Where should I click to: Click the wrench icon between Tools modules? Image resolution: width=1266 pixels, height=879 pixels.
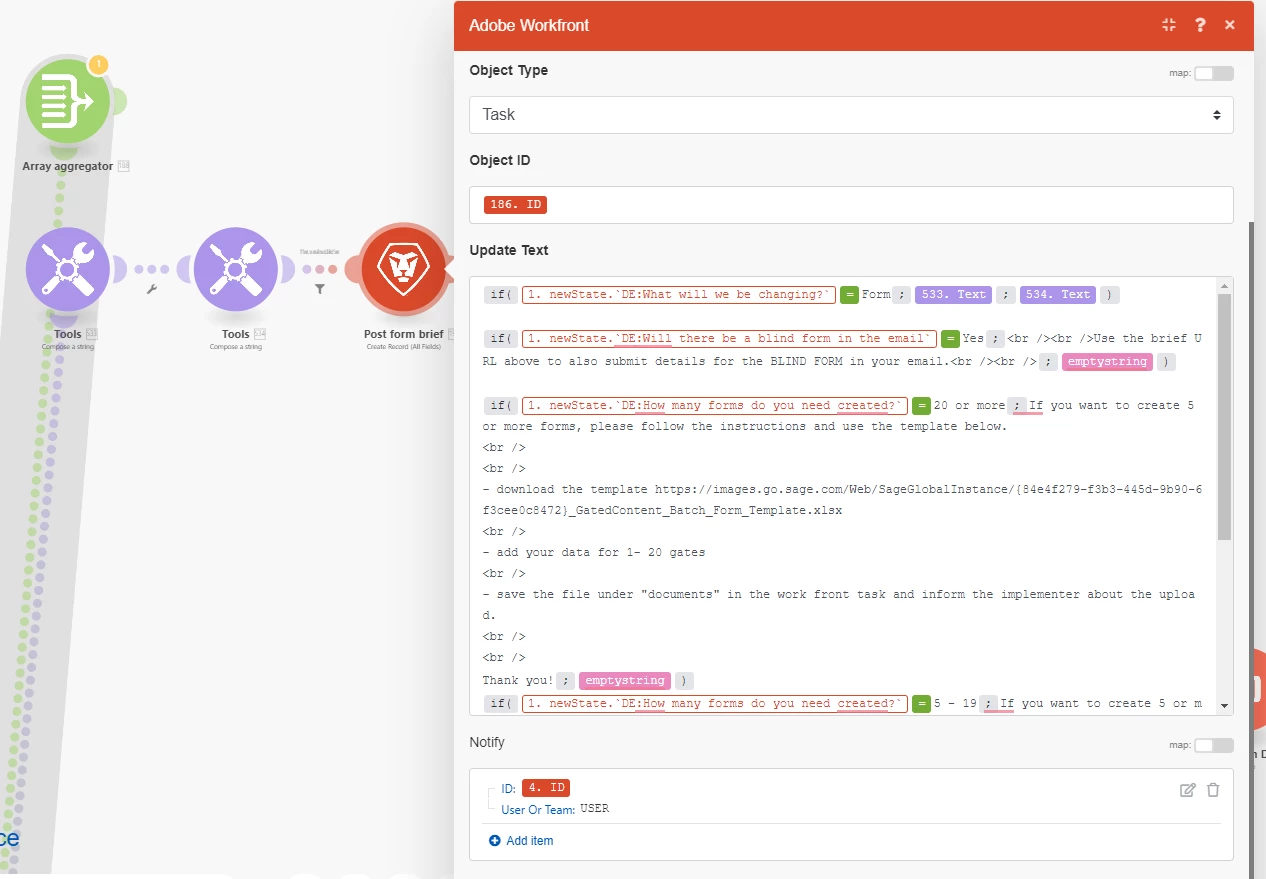tap(152, 290)
